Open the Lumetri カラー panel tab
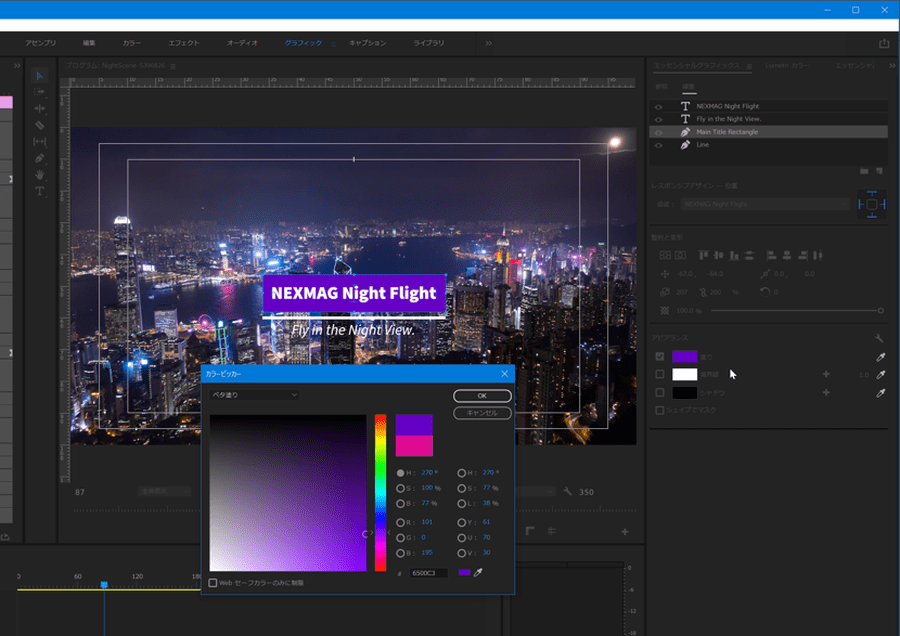The image size is (900, 636). point(787,66)
